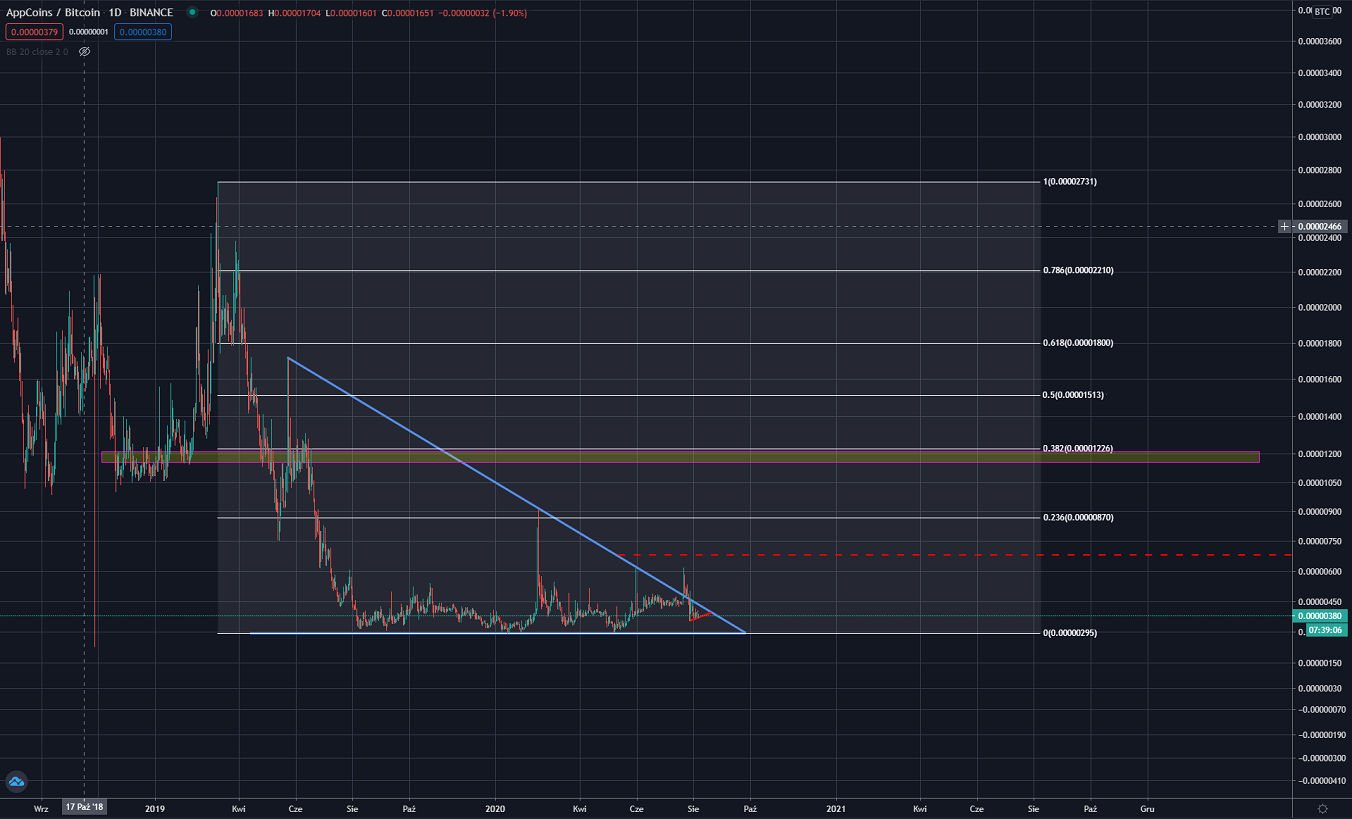Viewport: 1352px width, 819px height.
Task: Click the Gru label on the time axis
Action: [x=1148, y=807]
